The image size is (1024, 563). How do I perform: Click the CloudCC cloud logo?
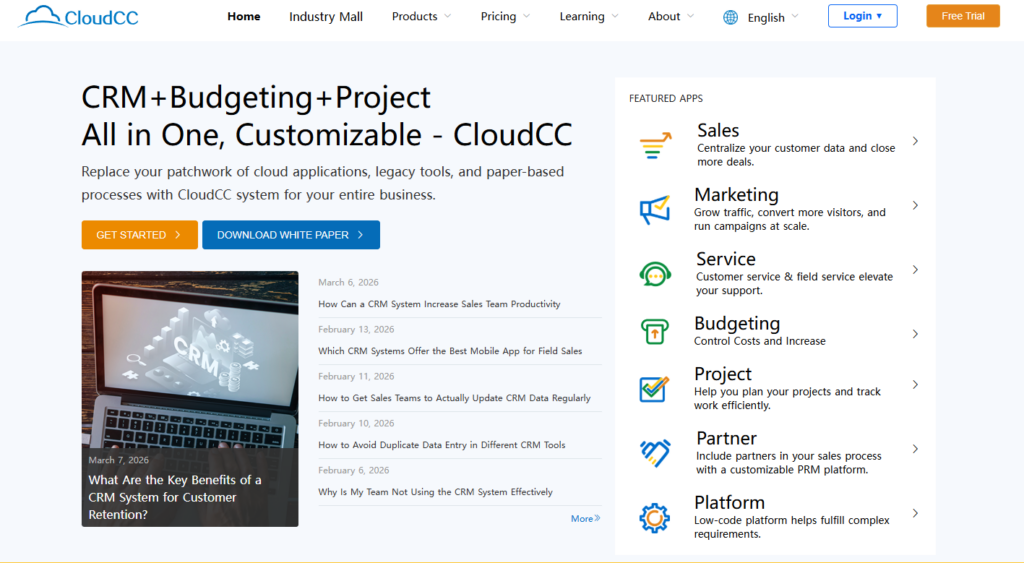pyautogui.click(x=78, y=16)
